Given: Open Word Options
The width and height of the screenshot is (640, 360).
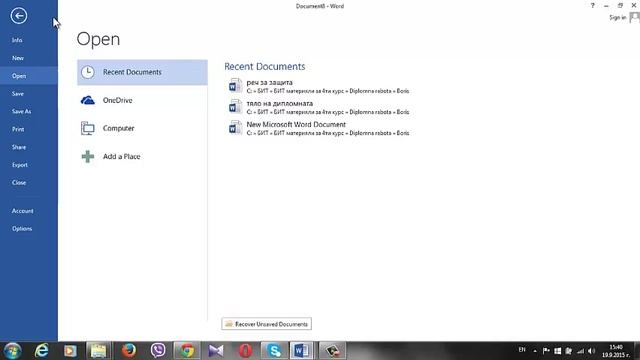Looking at the screenshot, I should click(22, 229).
